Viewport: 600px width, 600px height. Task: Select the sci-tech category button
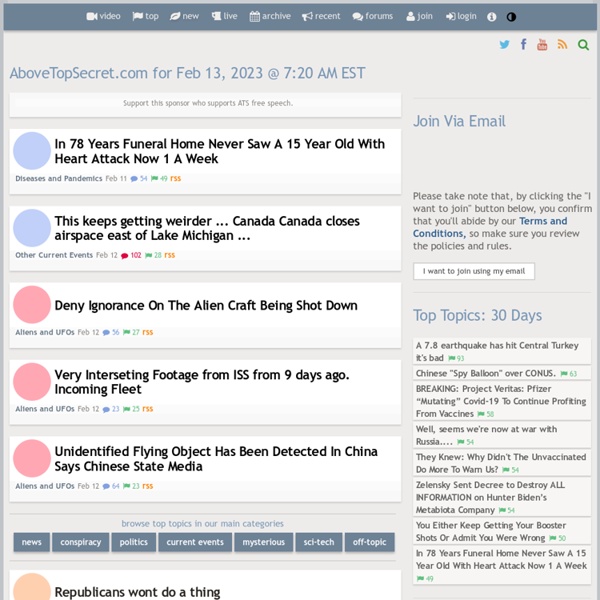tap(319, 542)
